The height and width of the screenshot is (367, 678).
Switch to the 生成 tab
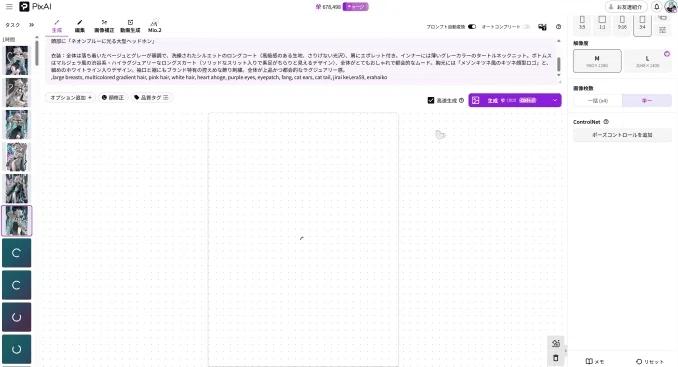(57, 26)
